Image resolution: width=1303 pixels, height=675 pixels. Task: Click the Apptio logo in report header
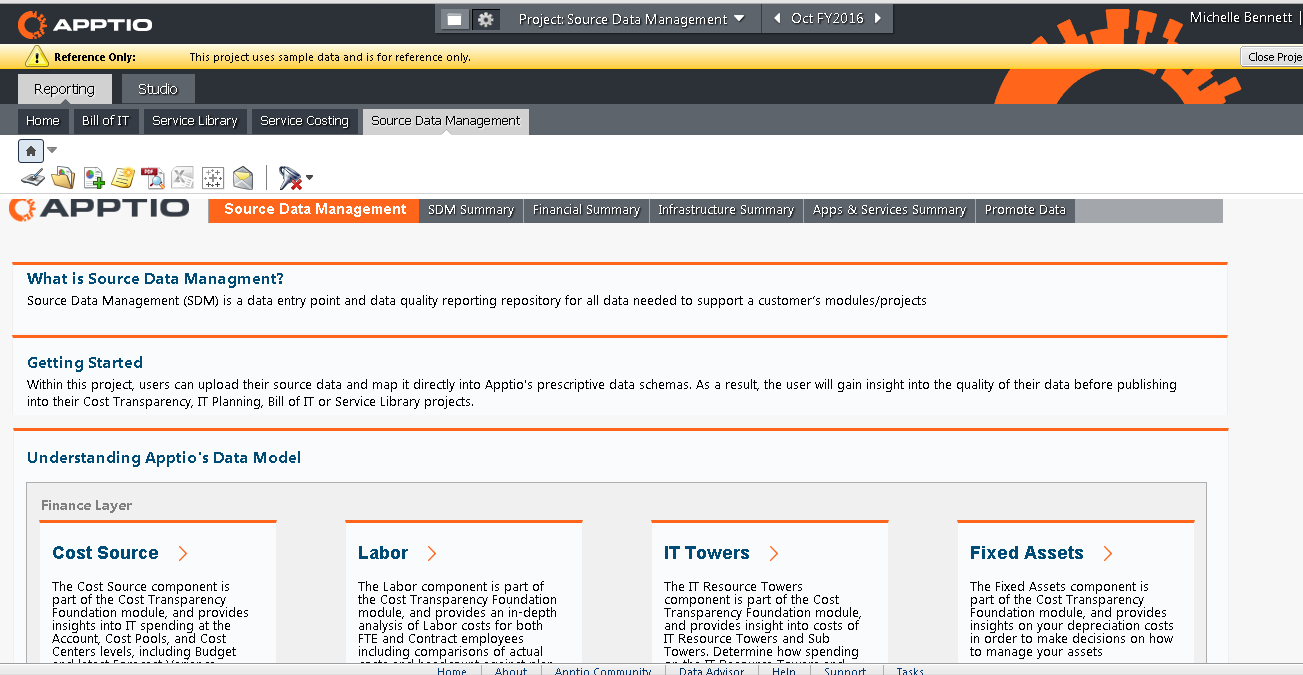coord(99,208)
